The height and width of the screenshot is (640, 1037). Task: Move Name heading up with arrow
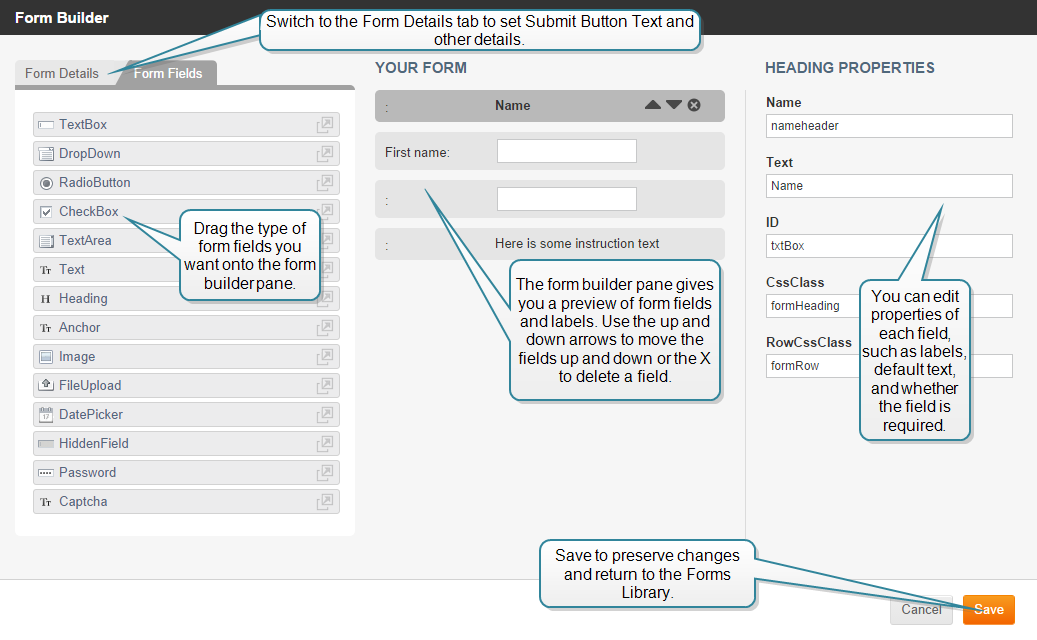(x=653, y=105)
